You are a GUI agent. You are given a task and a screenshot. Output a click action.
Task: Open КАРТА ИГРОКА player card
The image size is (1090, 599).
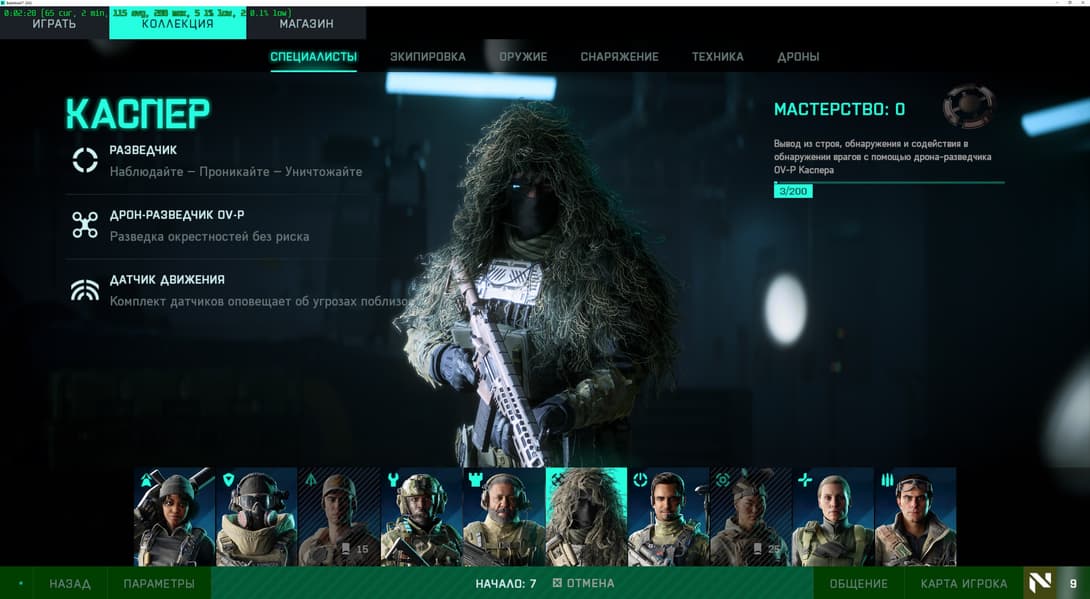tap(963, 584)
